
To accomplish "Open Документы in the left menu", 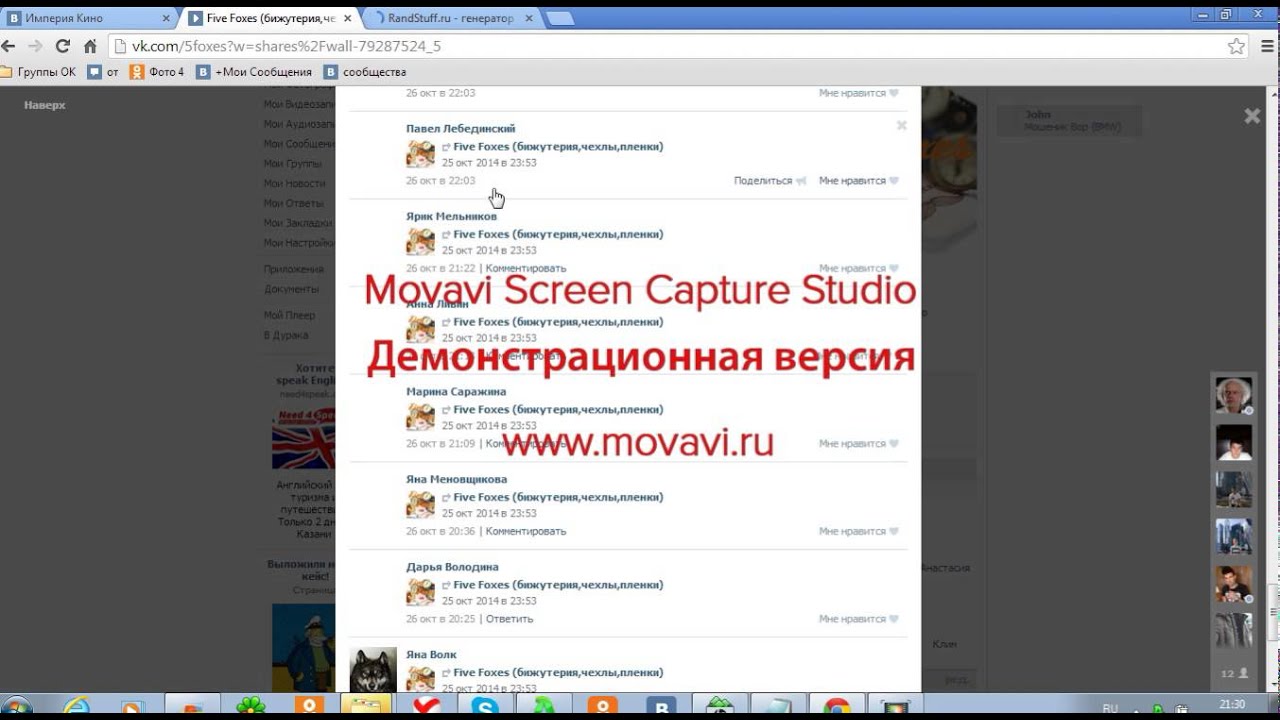I will 292,289.
